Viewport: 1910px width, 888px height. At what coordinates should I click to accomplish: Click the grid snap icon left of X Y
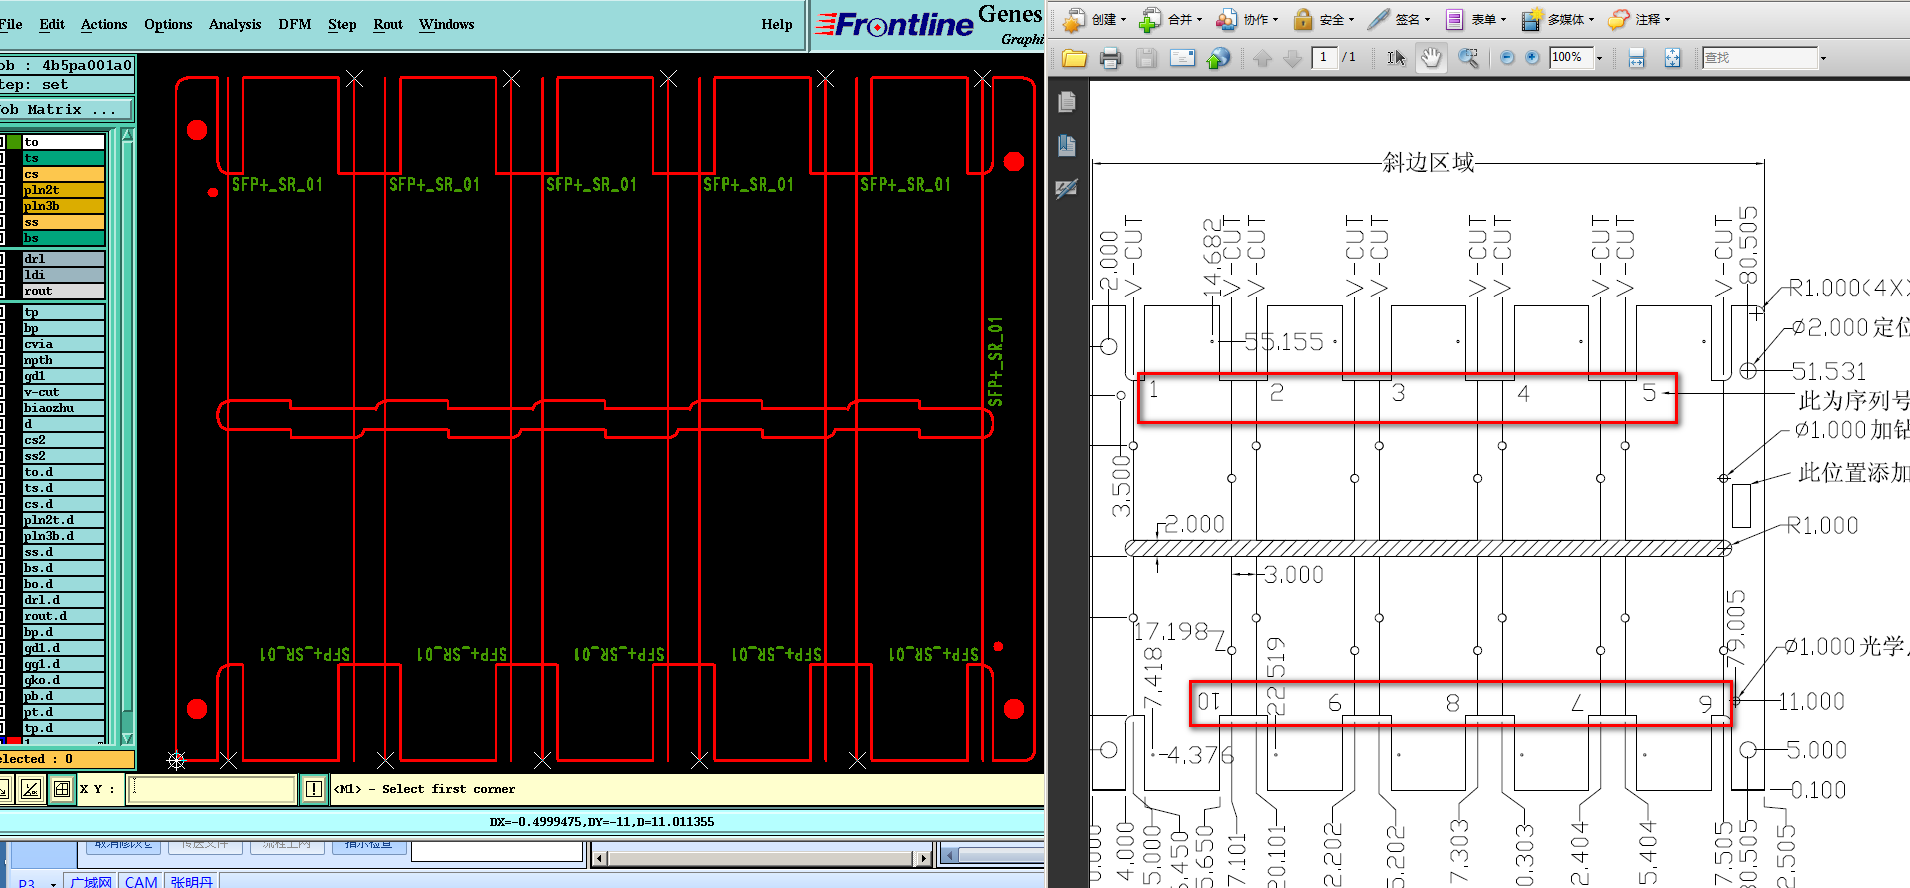tap(61, 789)
